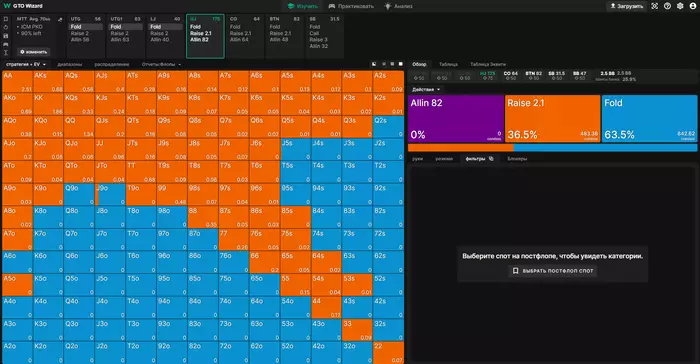700x364 pixels.
Task: Select the first matrix view mode icon
Action: [374, 64]
